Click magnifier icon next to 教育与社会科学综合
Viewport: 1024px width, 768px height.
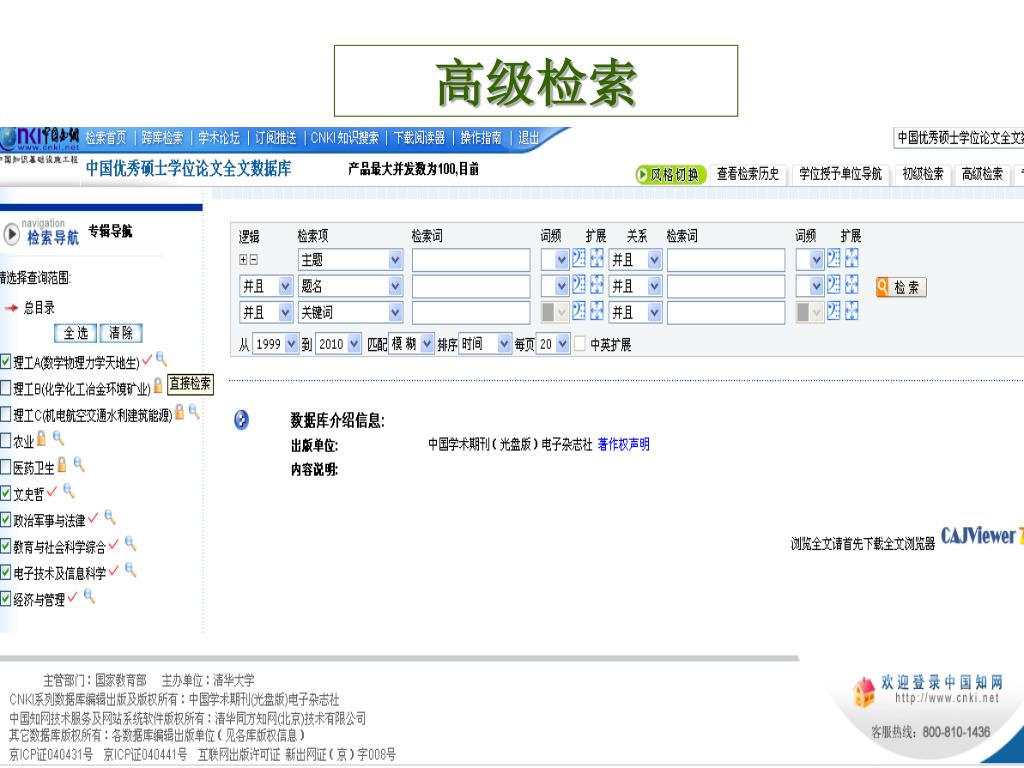click(130, 543)
